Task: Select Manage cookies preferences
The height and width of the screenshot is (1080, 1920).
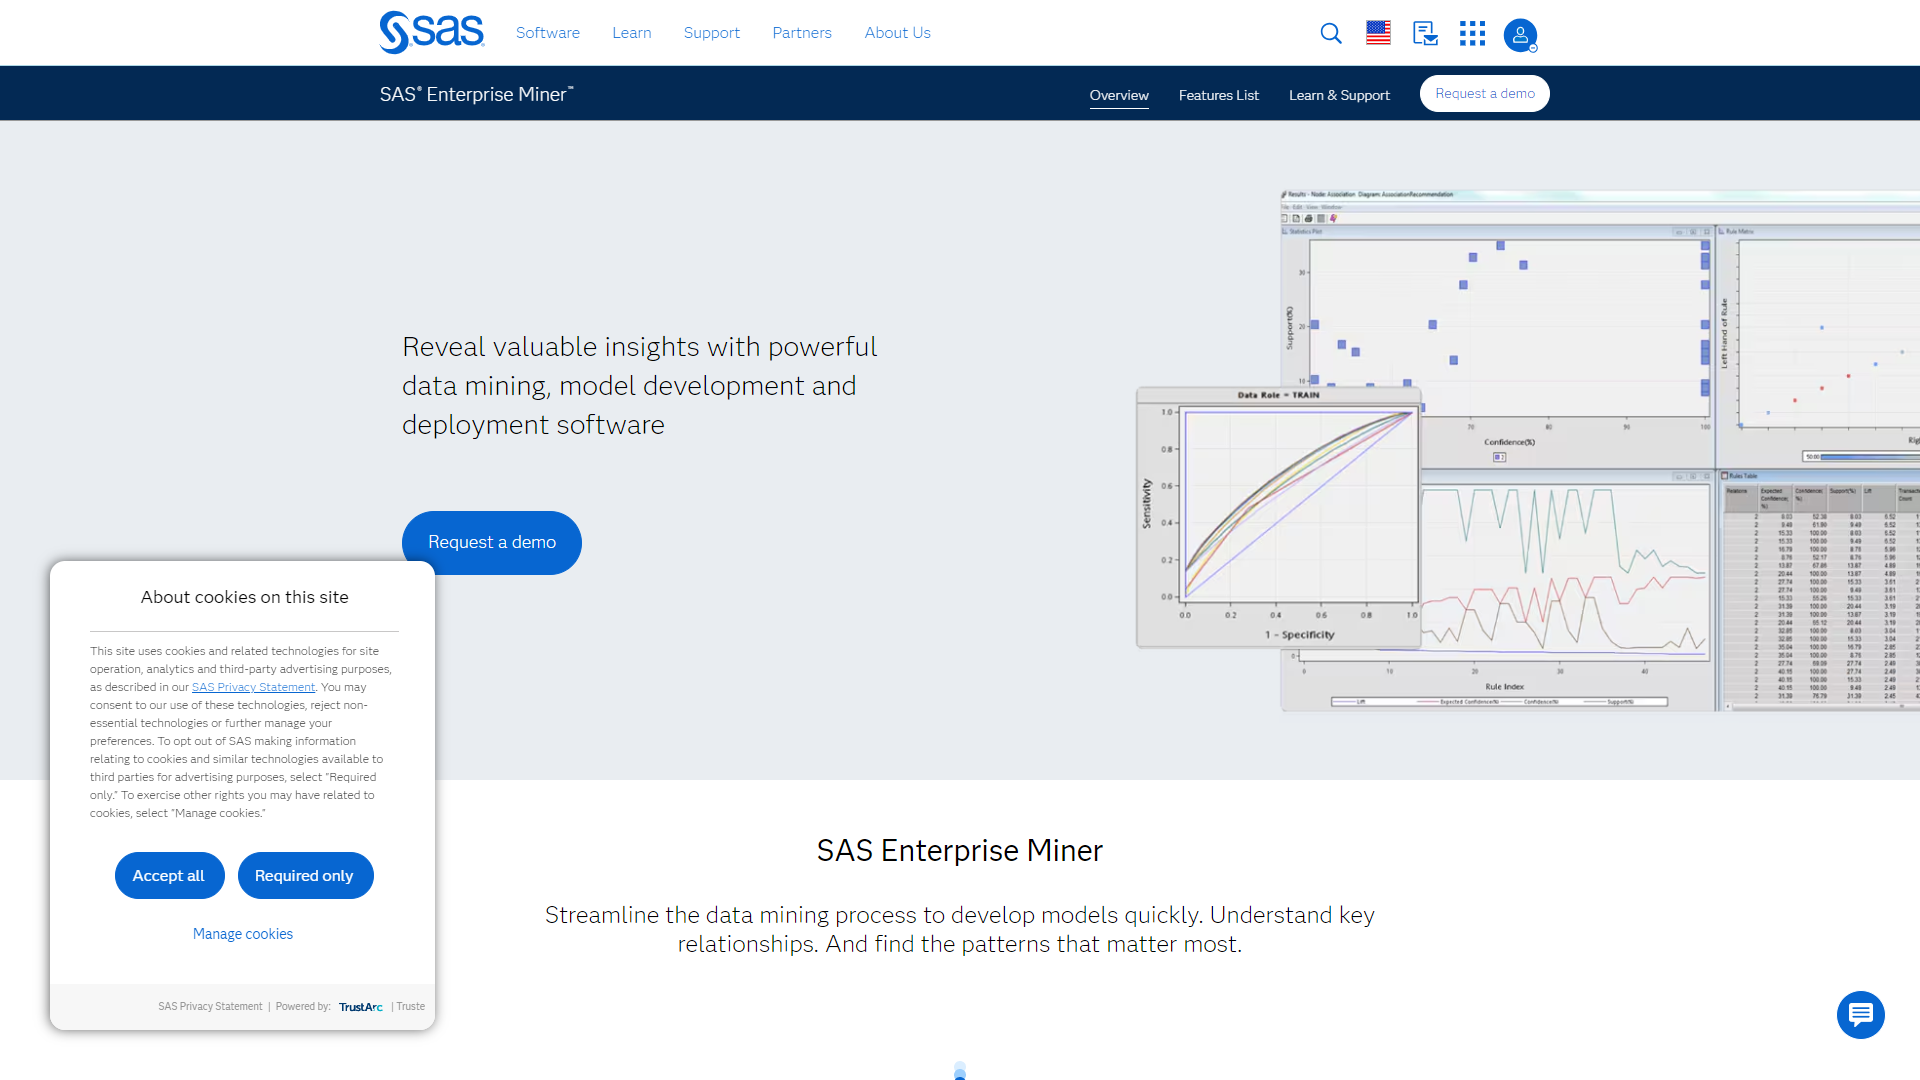Action: click(242, 933)
